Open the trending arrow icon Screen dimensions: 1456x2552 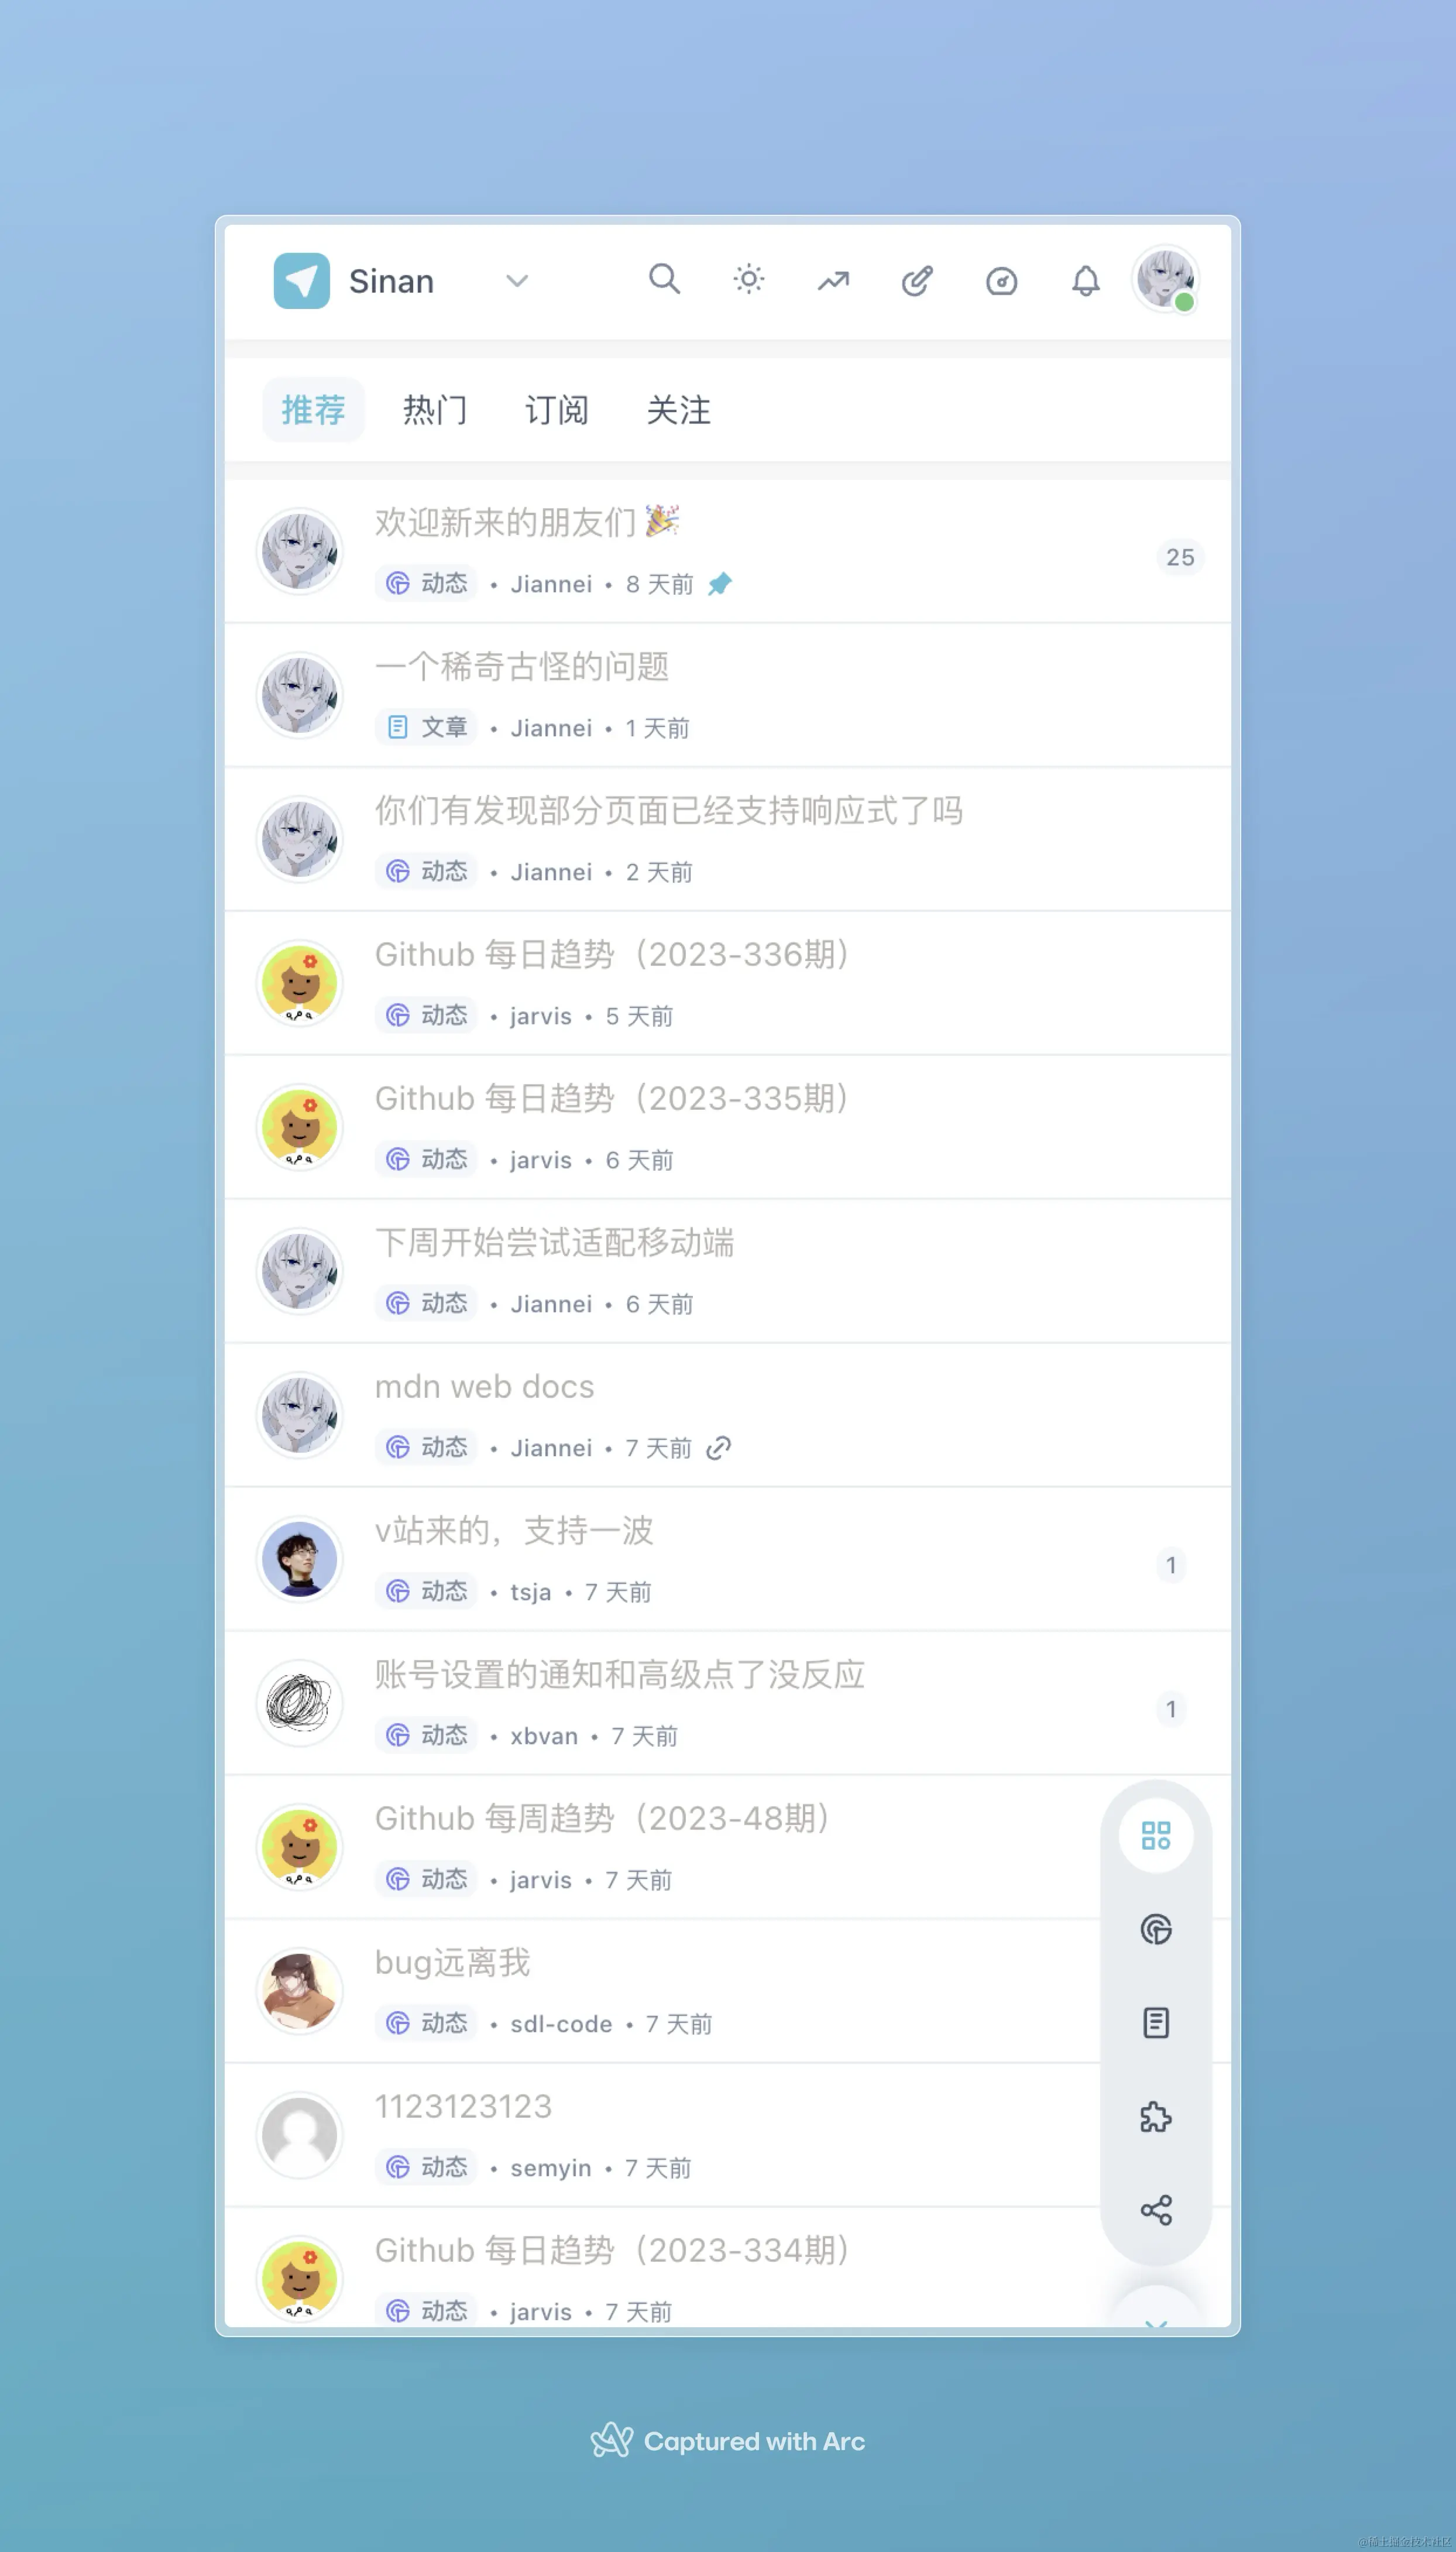click(833, 281)
